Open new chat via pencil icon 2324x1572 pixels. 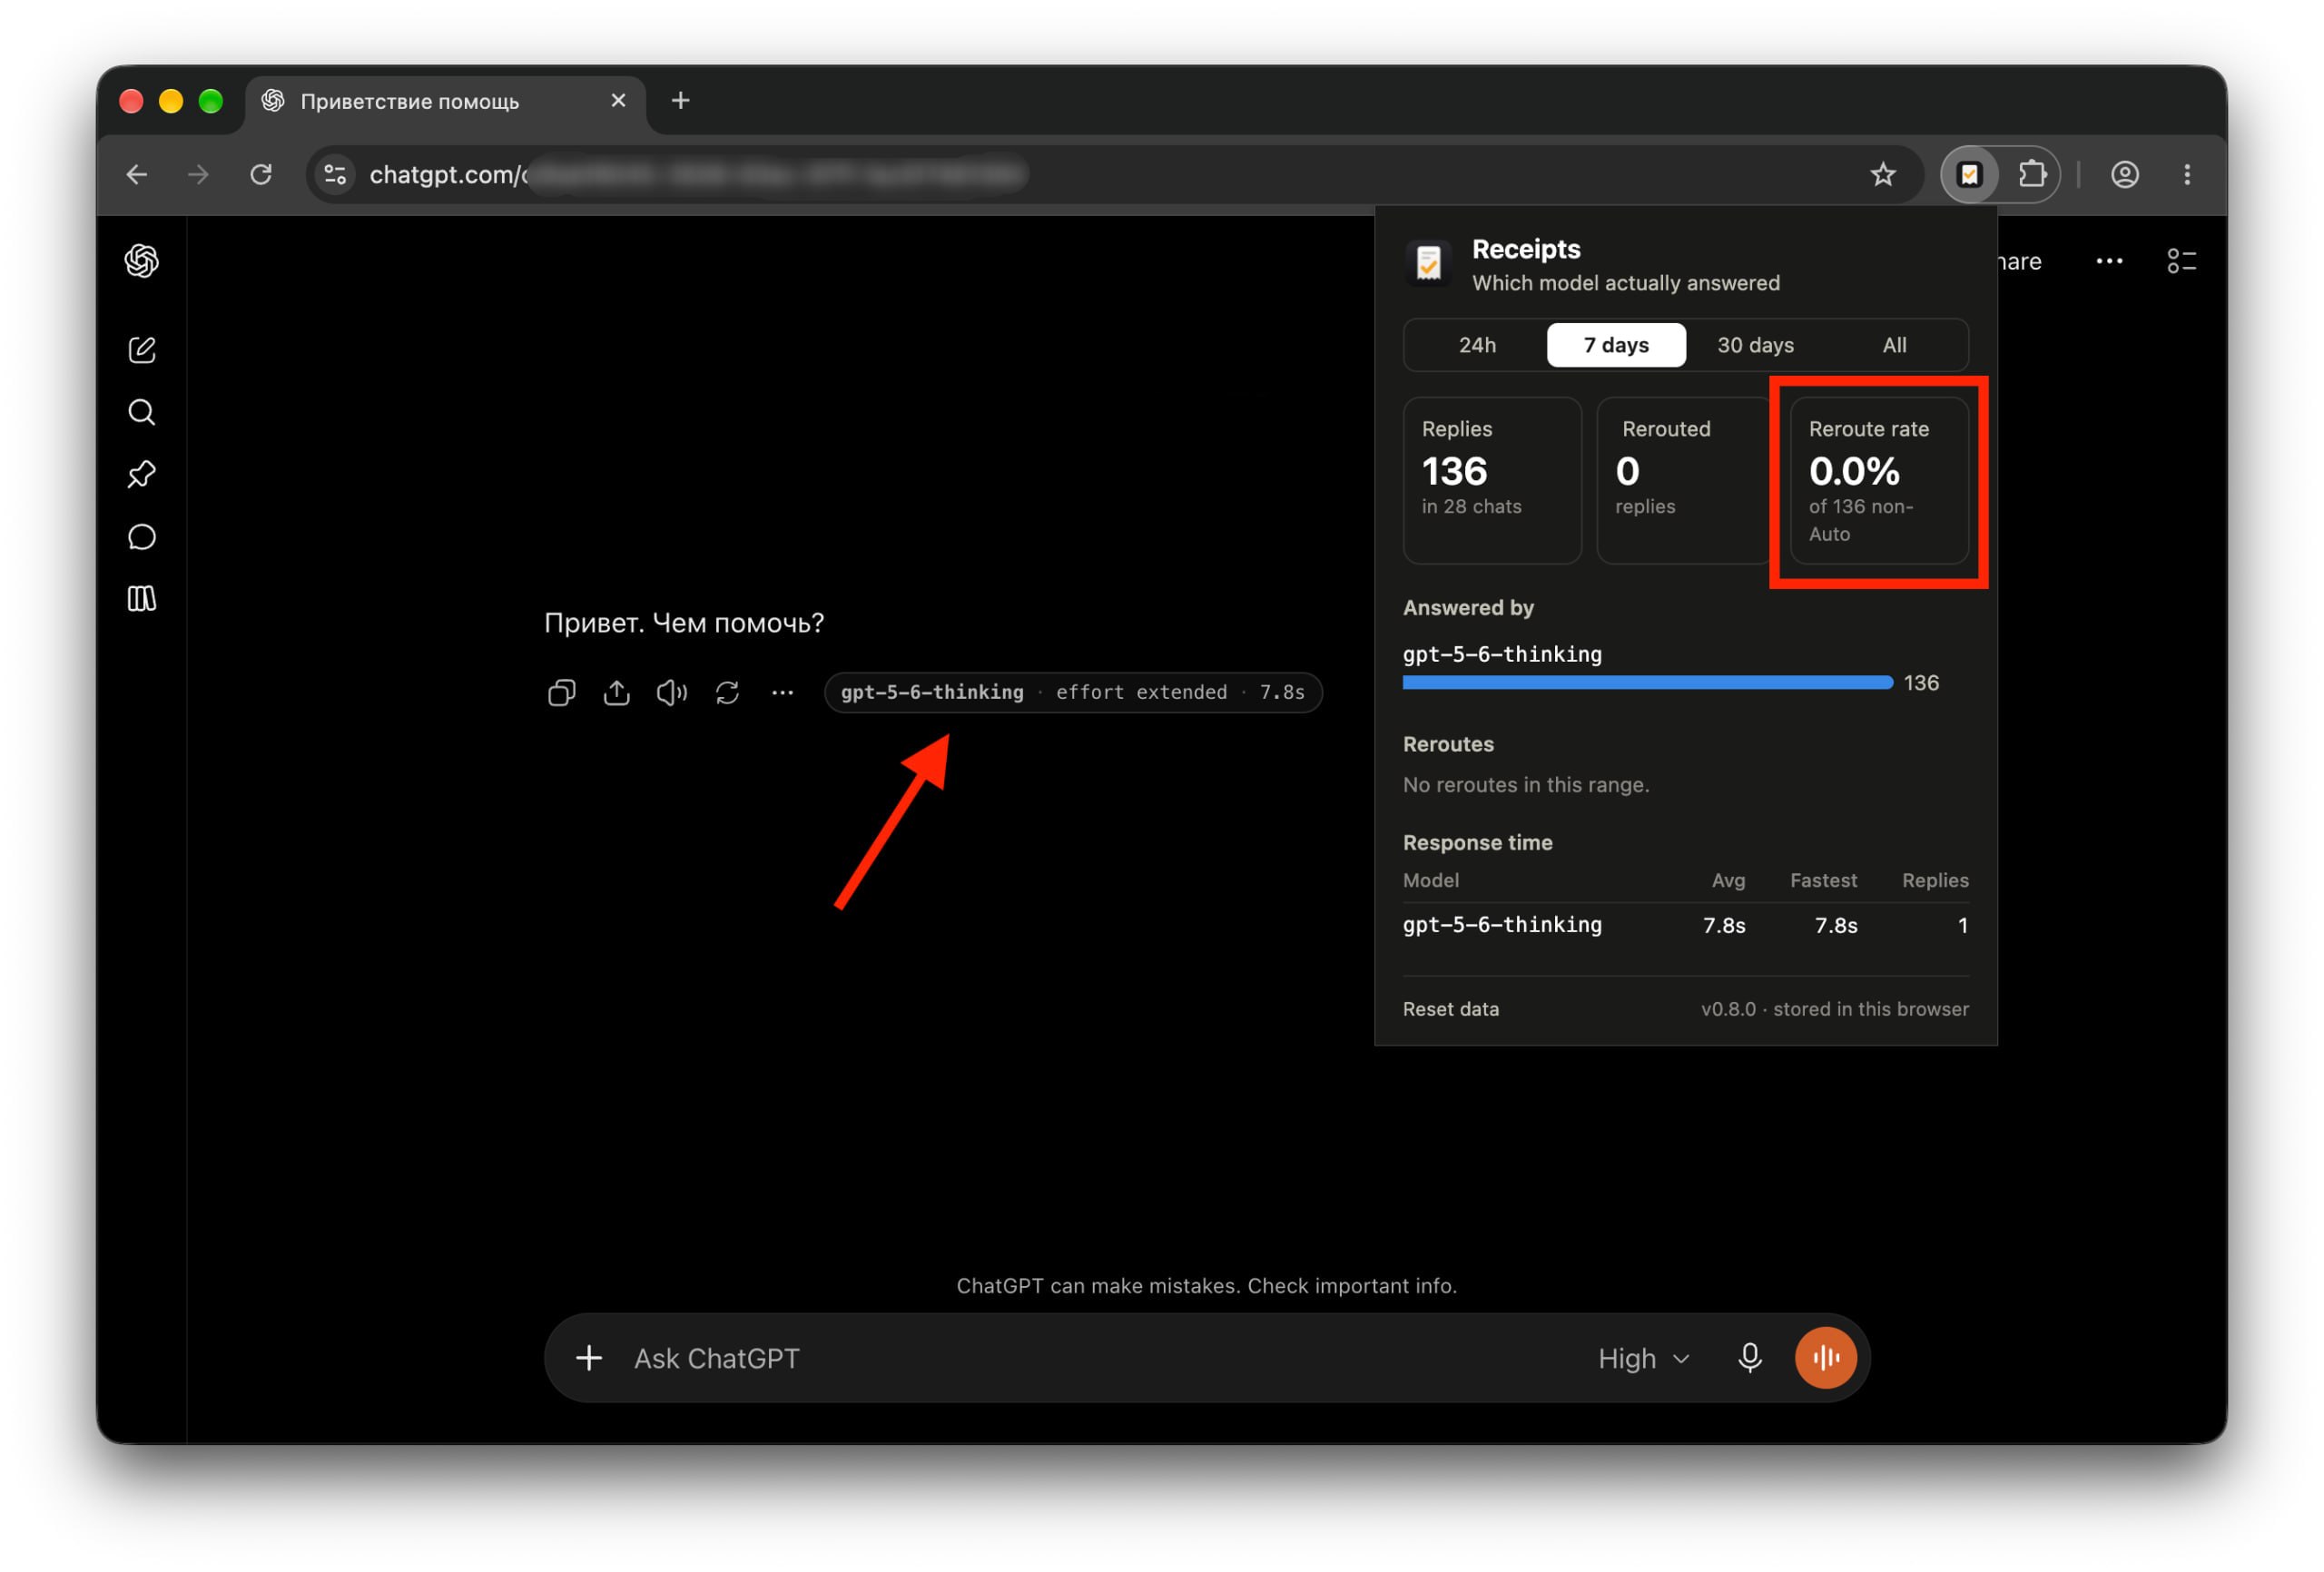[x=142, y=349]
